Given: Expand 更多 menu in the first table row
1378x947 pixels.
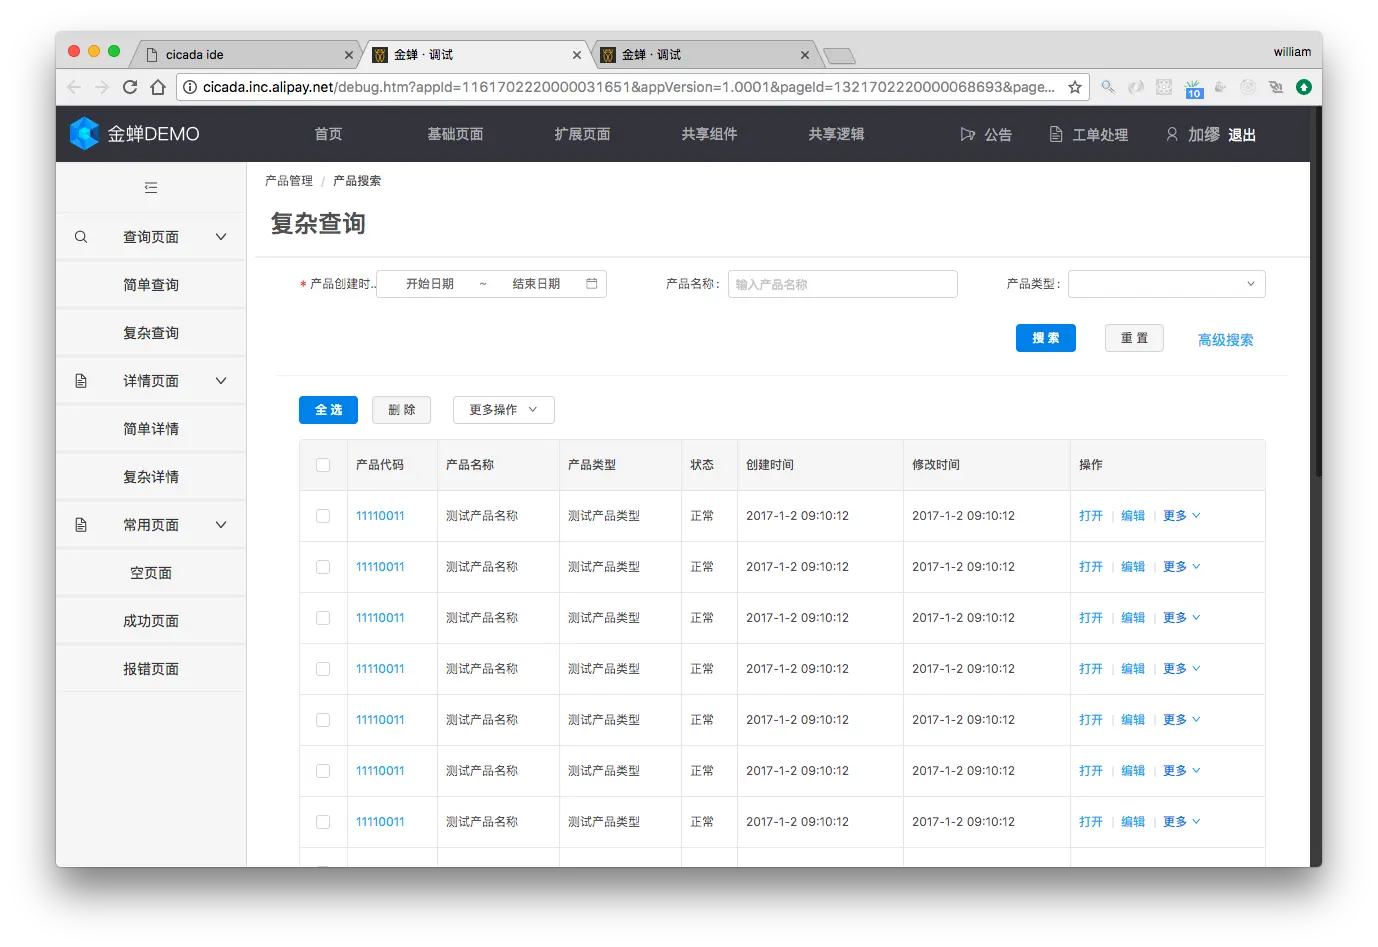Looking at the screenshot, I should (1181, 516).
